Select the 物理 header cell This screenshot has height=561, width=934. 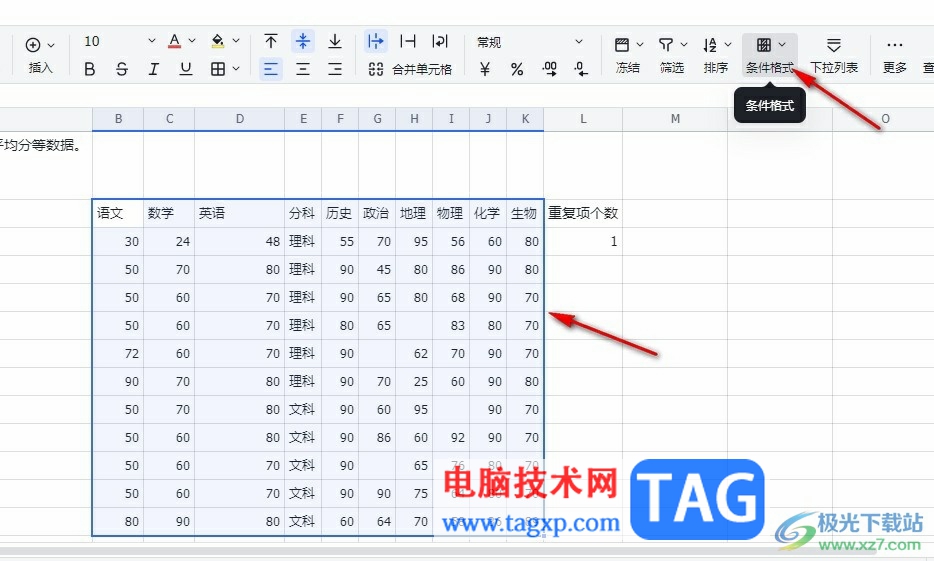pos(451,213)
